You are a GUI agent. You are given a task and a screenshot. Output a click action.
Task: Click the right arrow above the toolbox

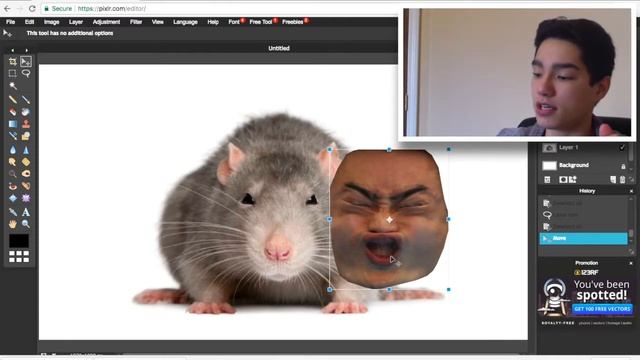point(27,50)
